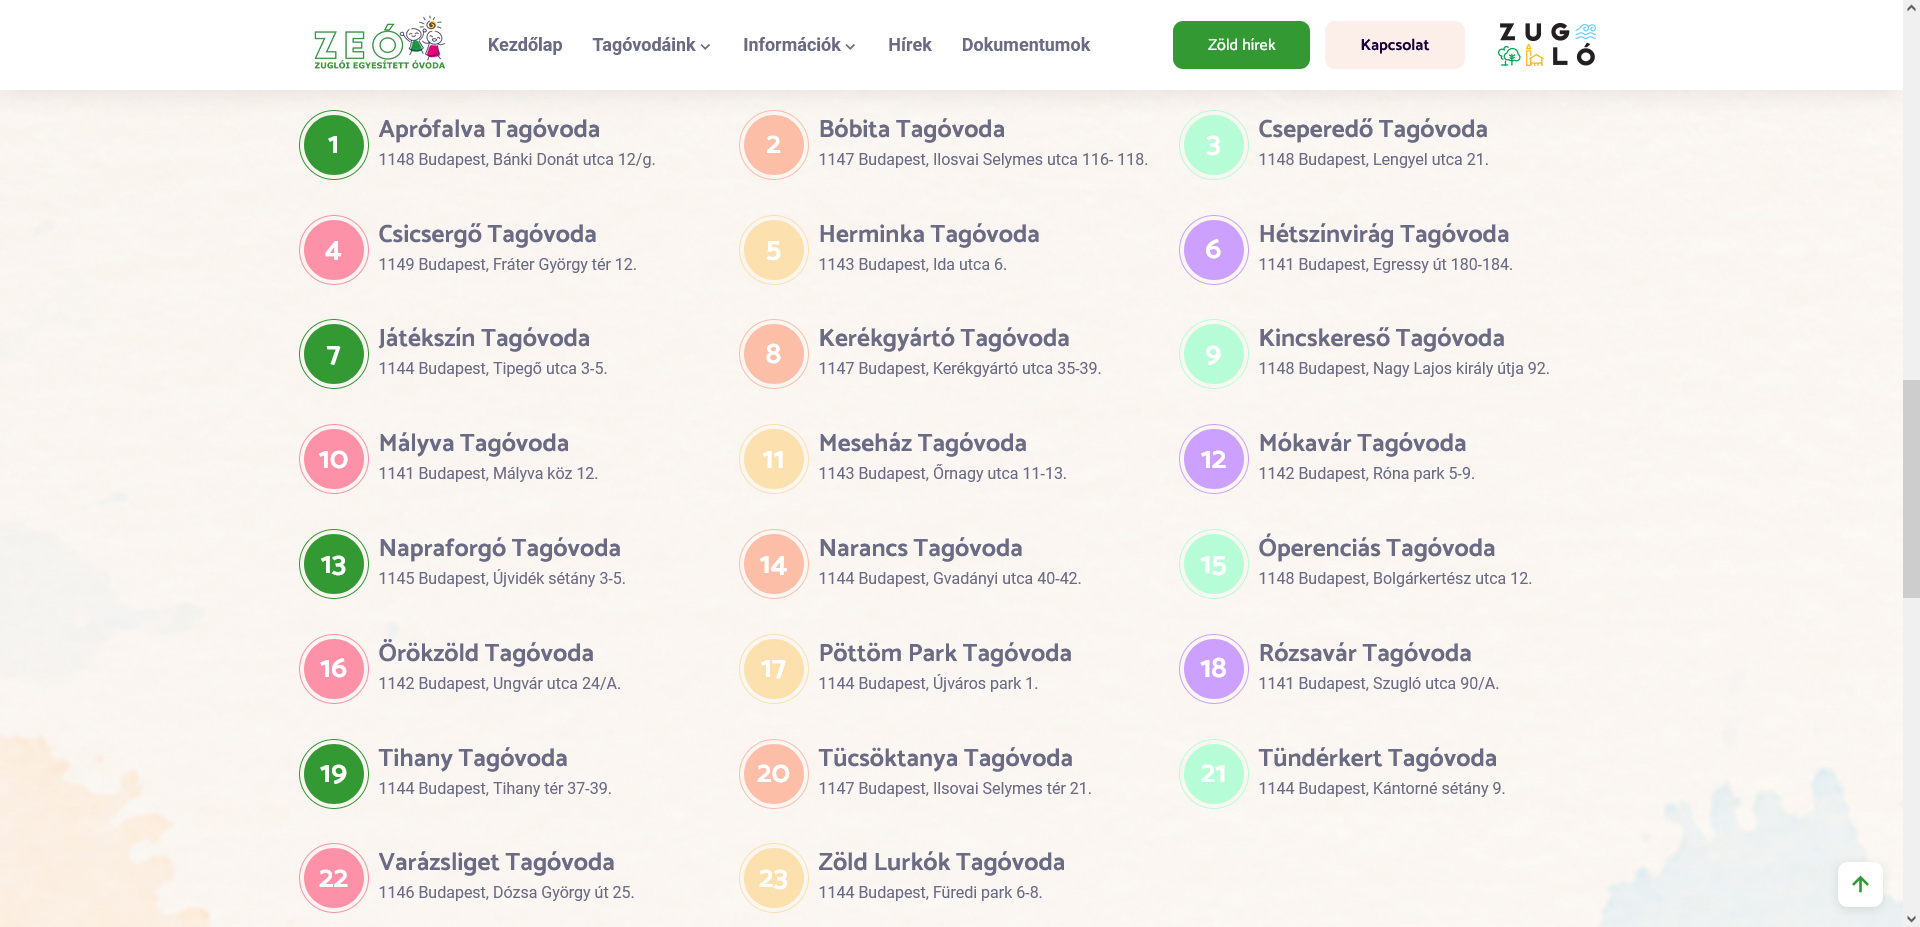This screenshot has height=927, width=1920.
Task: Open the Óperenciás Tagóvoda link
Action: click(x=1376, y=548)
